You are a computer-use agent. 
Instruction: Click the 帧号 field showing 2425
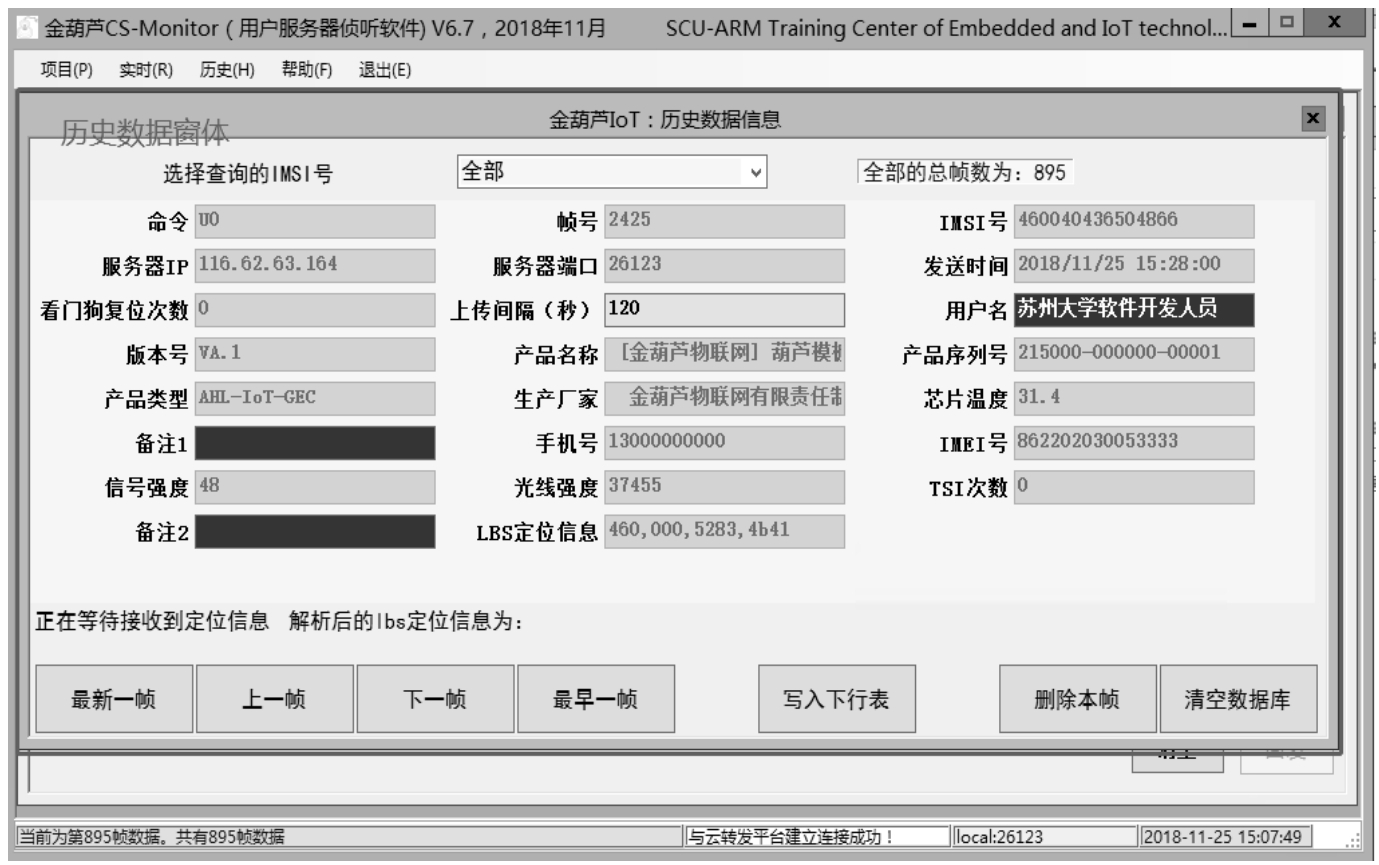[x=725, y=221]
